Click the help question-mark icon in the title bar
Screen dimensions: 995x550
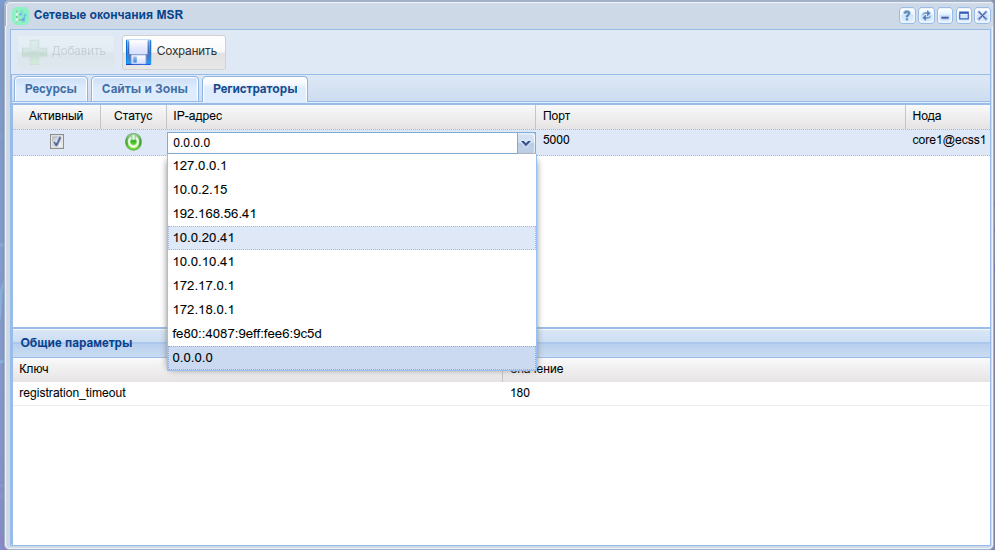pyautogui.click(x=907, y=16)
